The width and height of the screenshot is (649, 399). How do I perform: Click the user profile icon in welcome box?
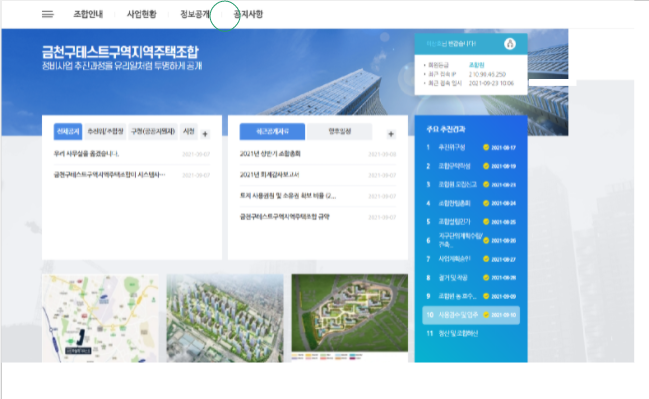point(510,43)
